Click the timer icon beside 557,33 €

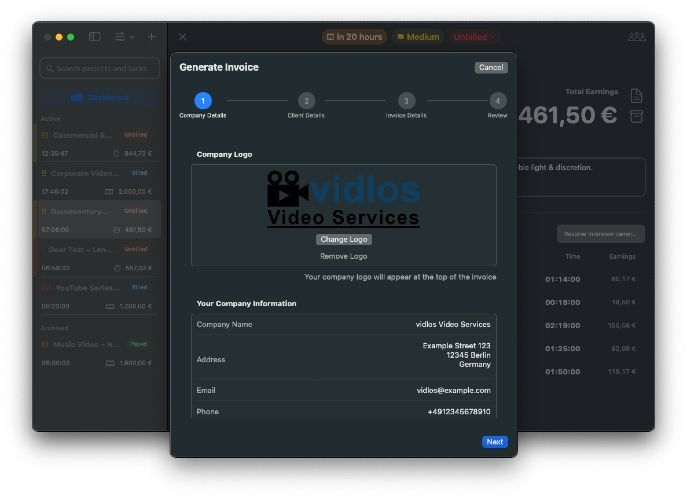point(117,268)
